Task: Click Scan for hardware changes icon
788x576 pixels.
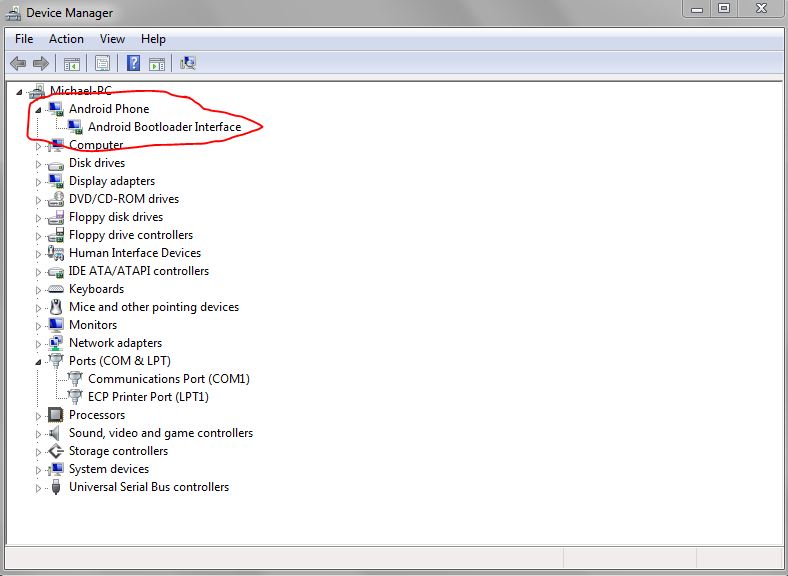Action: tap(187, 63)
